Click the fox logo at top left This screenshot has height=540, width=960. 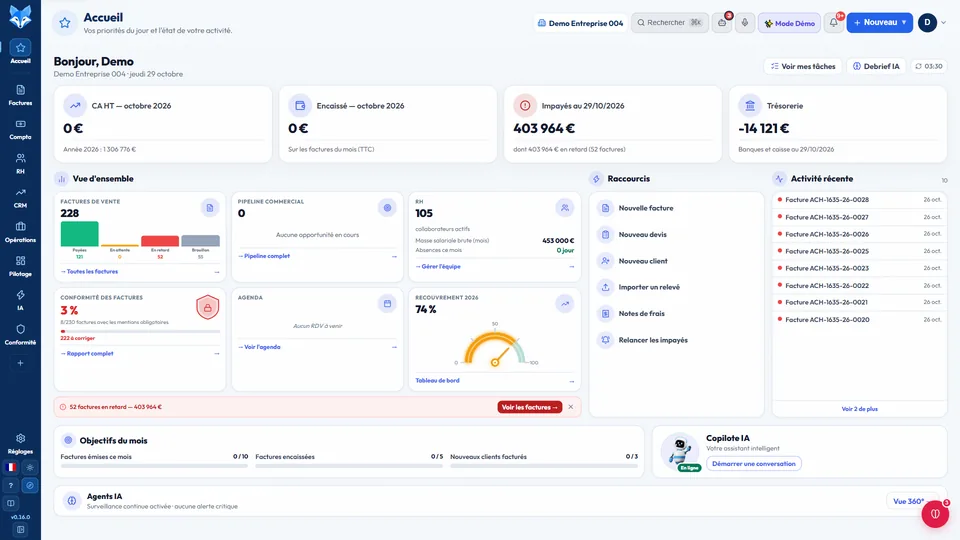click(x=20, y=17)
